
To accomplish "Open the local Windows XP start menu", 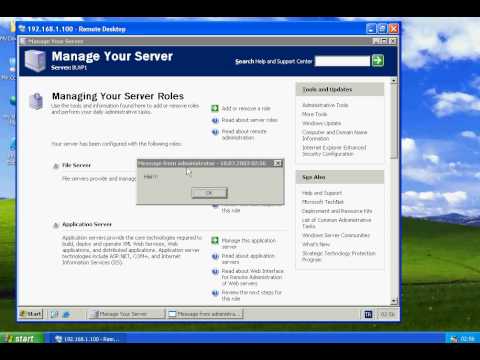I will point(22,338).
